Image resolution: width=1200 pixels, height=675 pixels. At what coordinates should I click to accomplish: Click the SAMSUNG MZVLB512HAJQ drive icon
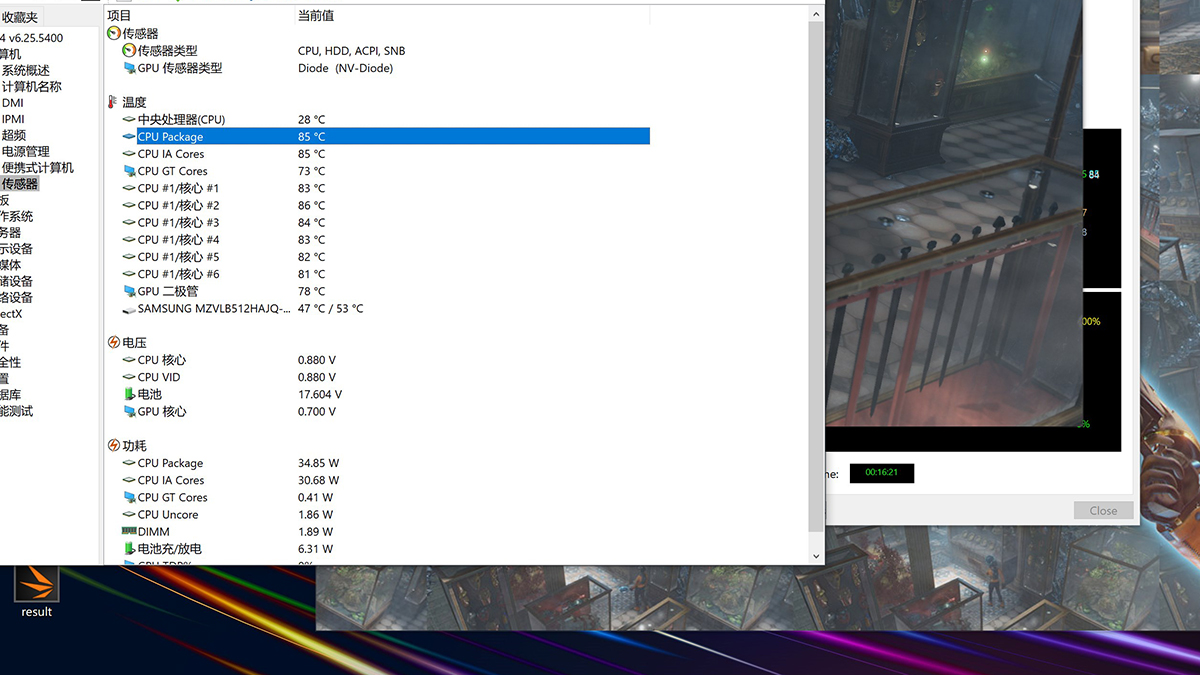129,308
